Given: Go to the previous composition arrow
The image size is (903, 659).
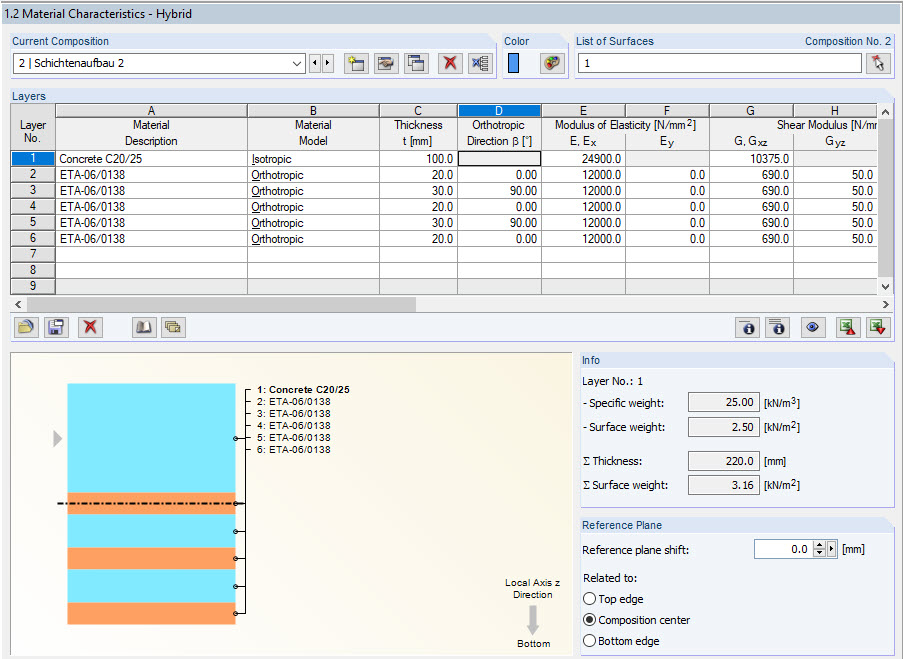Looking at the screenshot, I should 314,63.
